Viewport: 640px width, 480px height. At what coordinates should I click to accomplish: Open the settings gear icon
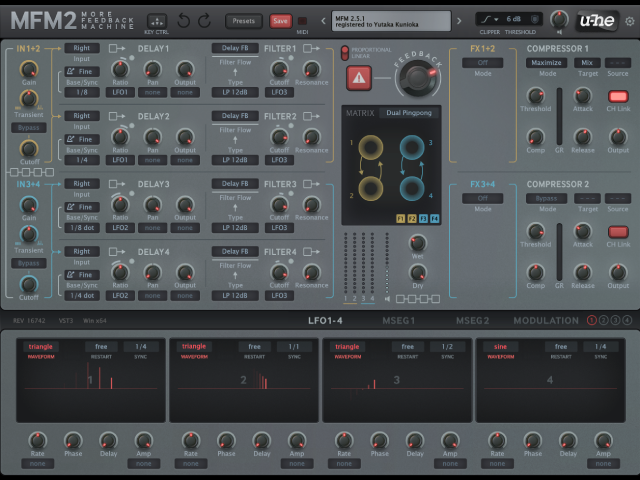point(630,21)
